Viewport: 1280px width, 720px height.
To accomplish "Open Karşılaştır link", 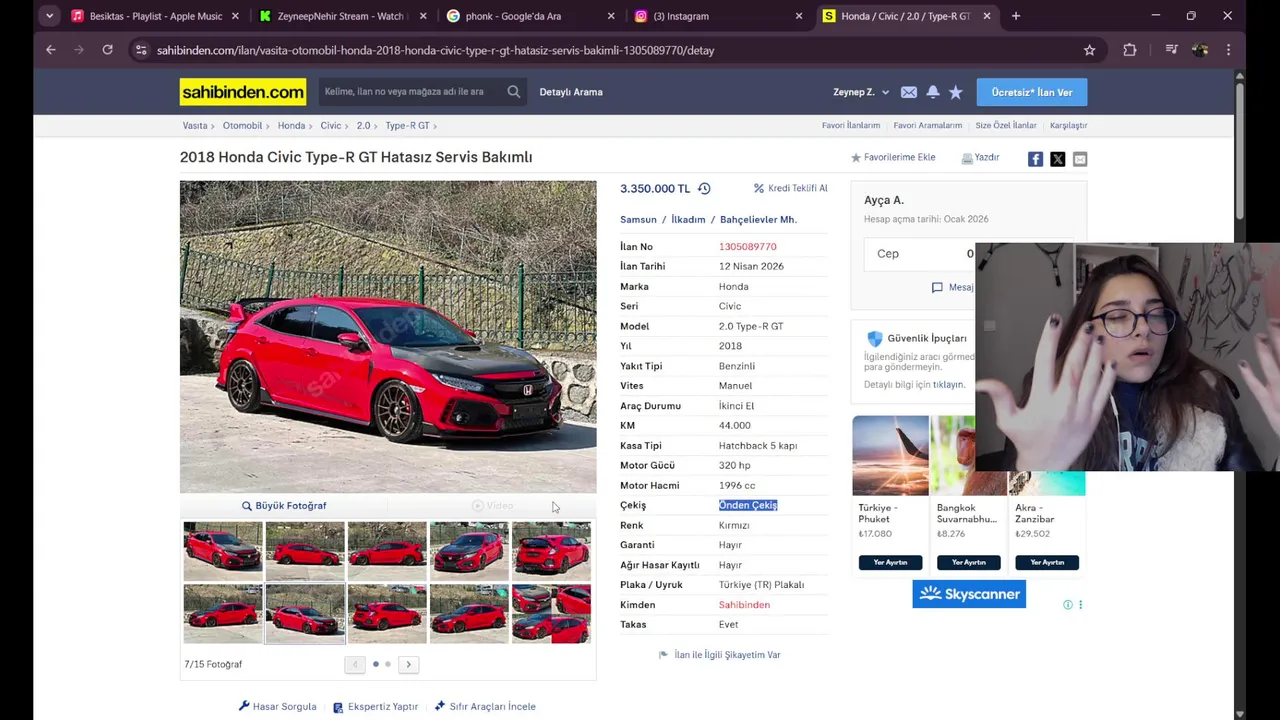I will click(x=1068, y=126).
